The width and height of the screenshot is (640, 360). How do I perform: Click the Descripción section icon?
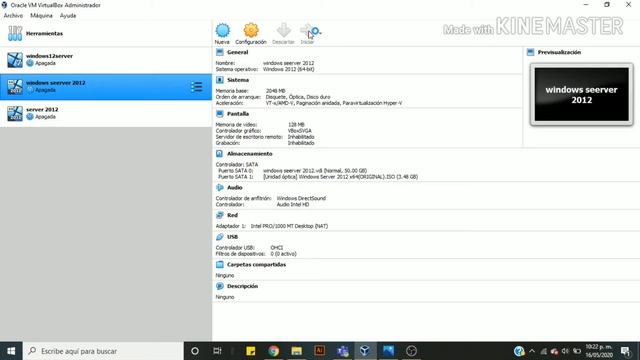(x=220, y=286)
